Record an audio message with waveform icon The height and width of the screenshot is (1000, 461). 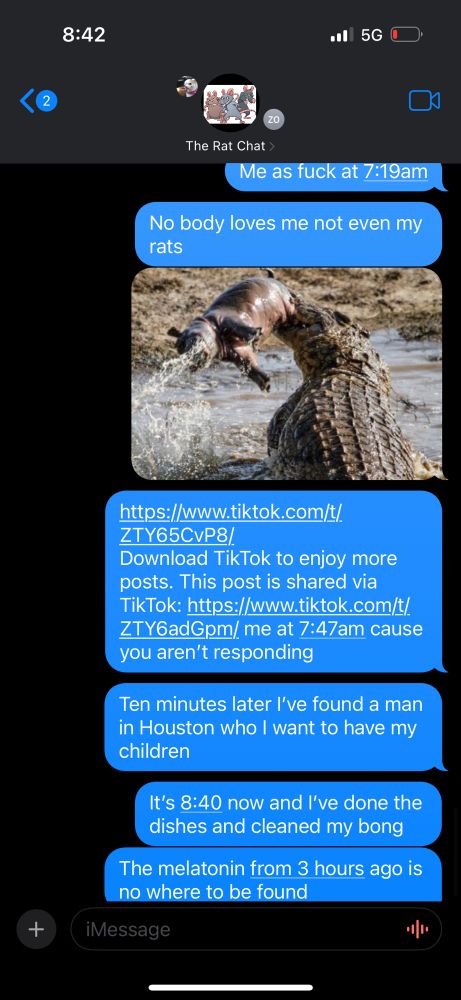[418, 930]
